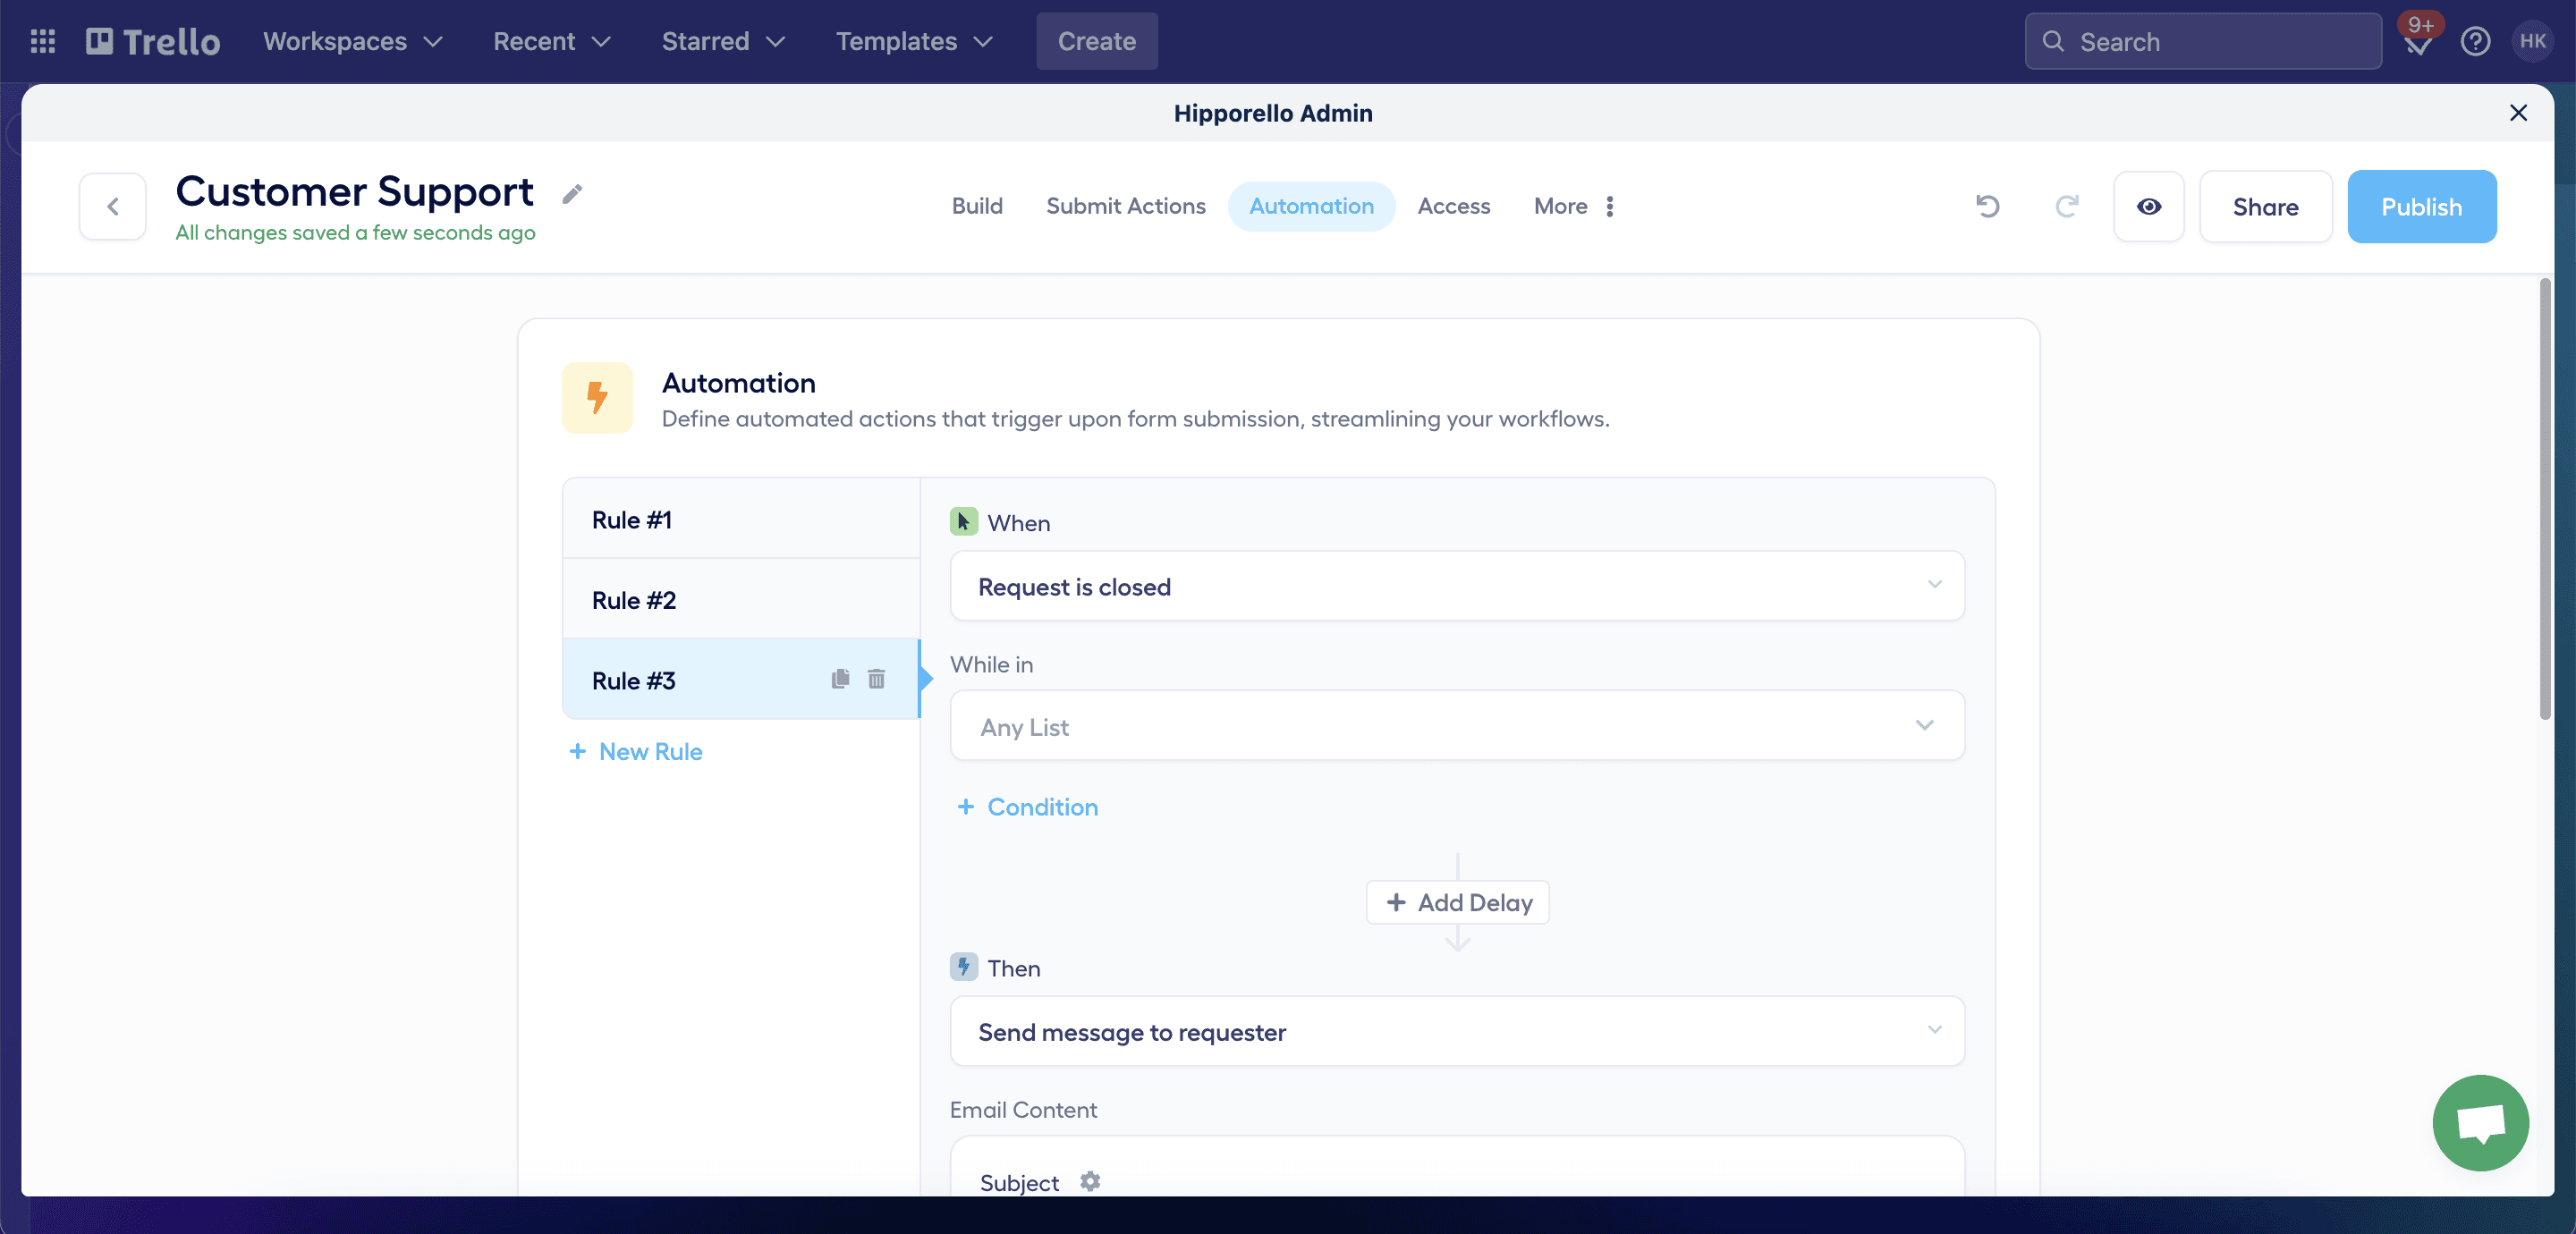Click the Then action bolt icon
This screenshot has width=2576, height=1234.
click(x=963, y=966)
